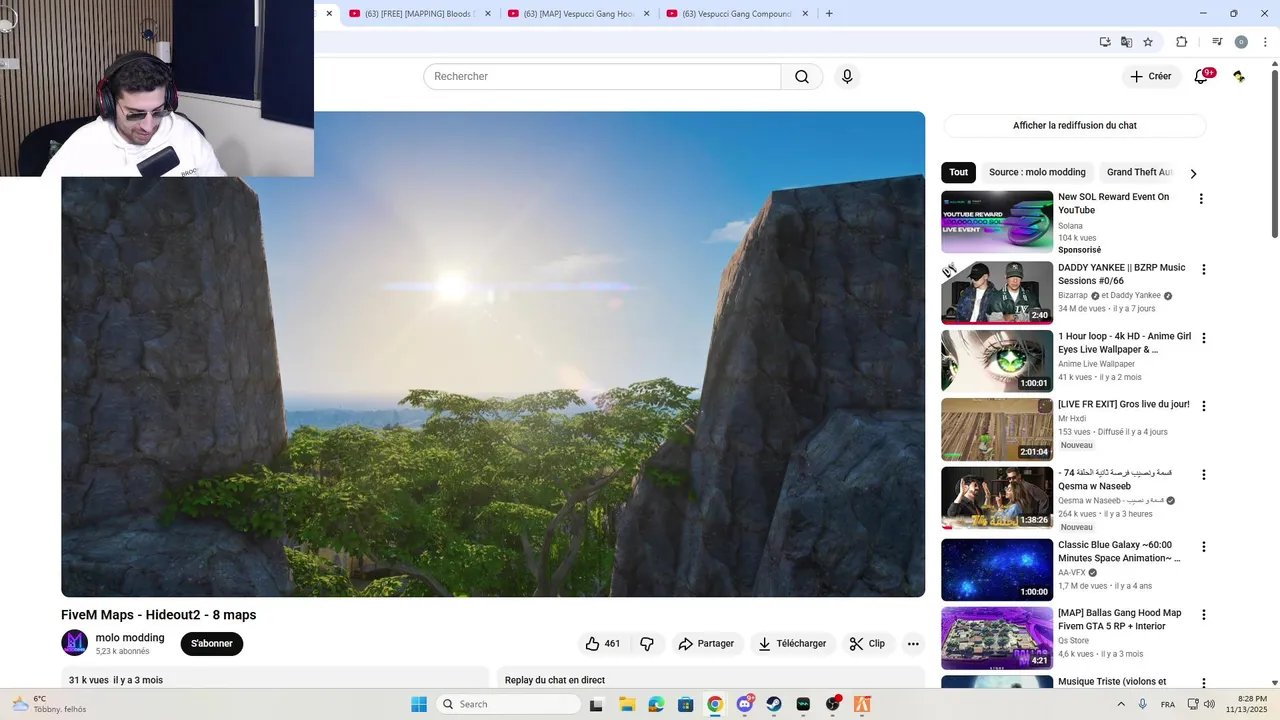
Task: Switch to the Vespucci Gang Hood tab
Action: click(578, 14)
